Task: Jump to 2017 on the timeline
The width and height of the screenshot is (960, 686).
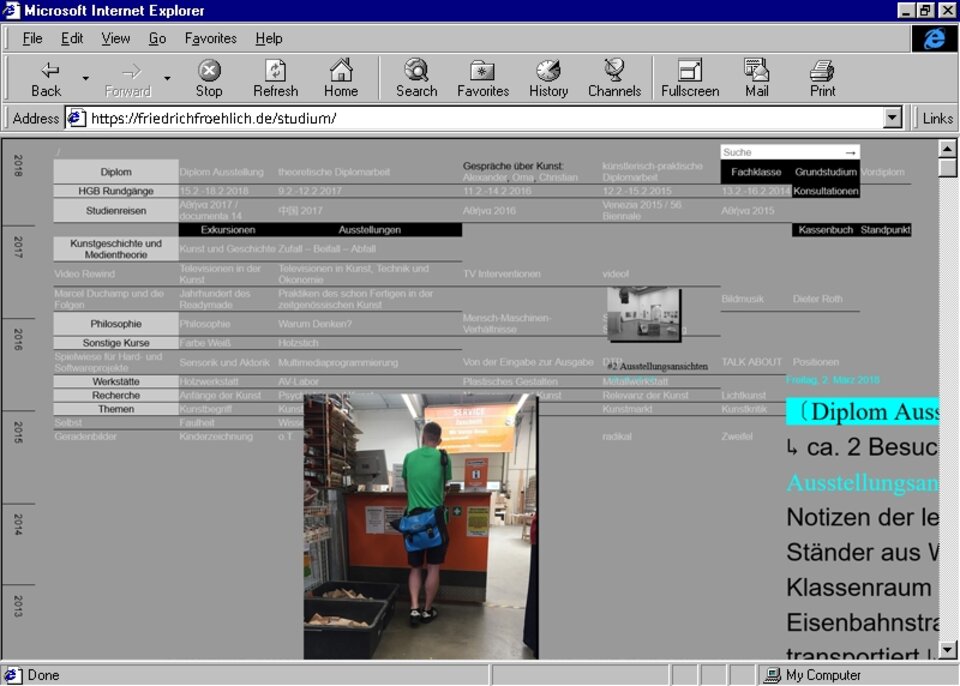Action: click(x=18, y=247)
